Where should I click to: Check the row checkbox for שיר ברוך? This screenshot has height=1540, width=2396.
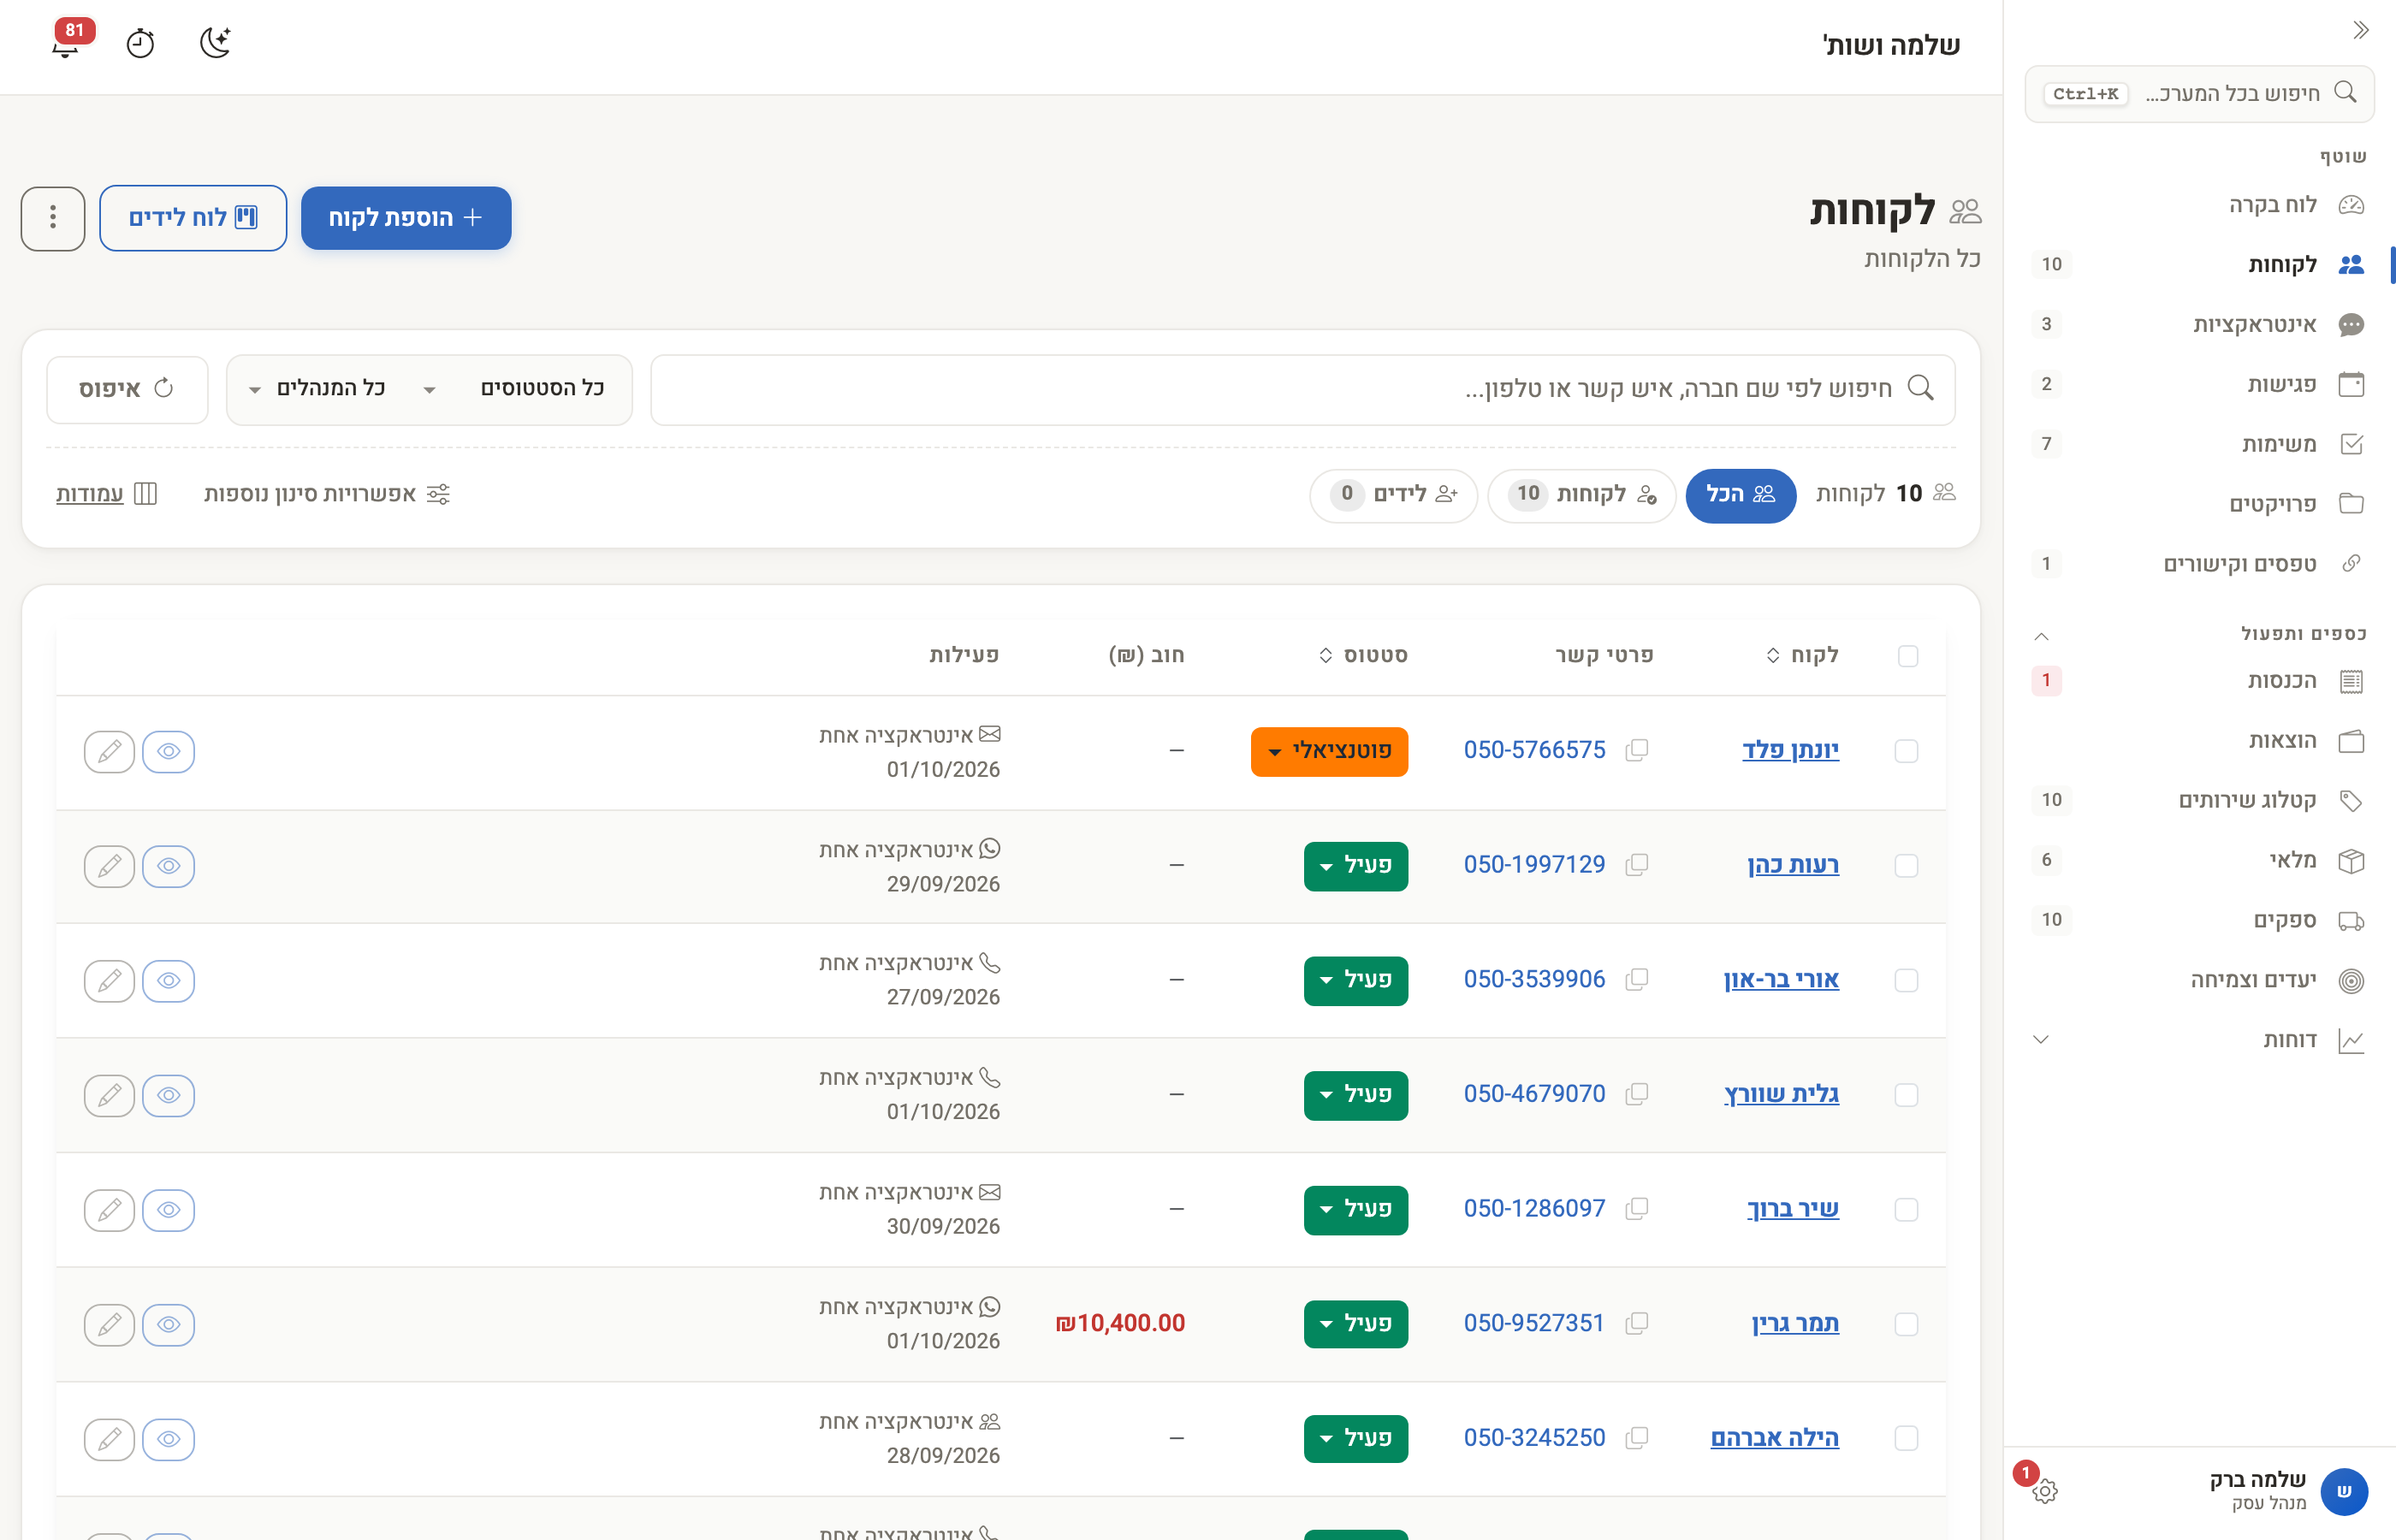[x=1906, y=1209]
